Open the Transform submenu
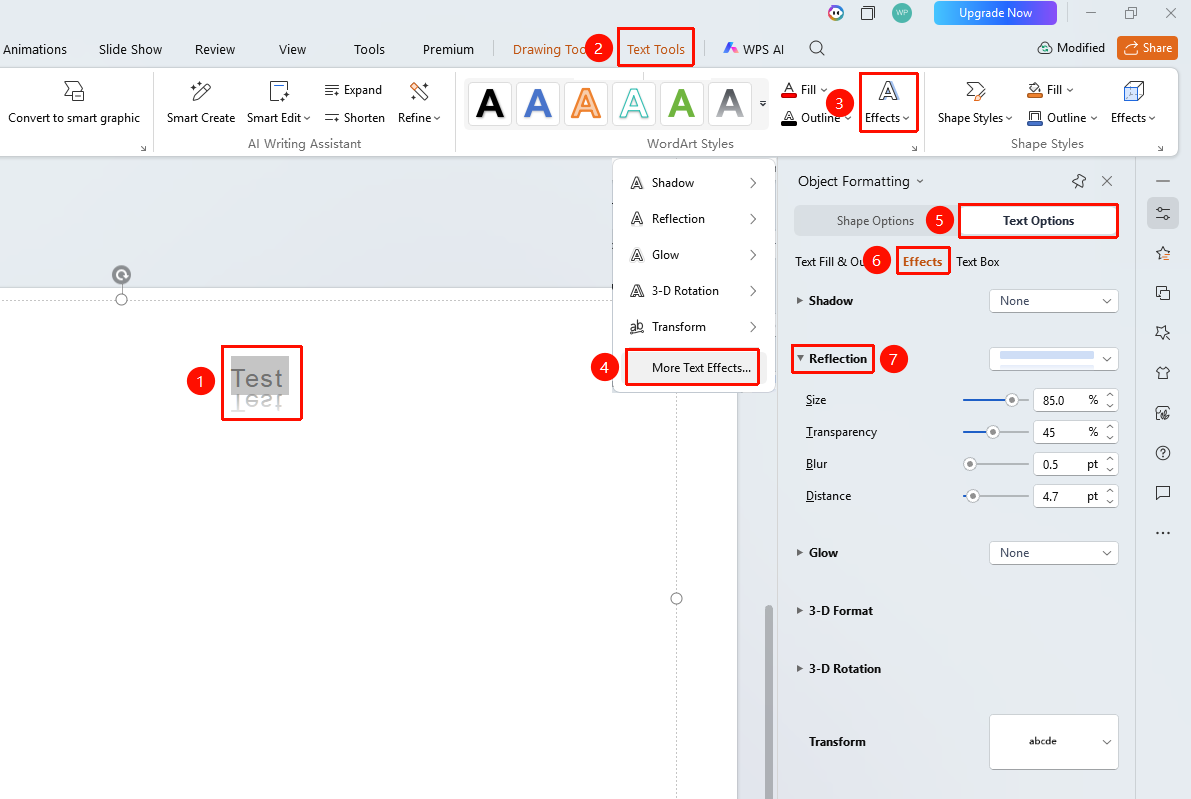Viewport: 1191px width, 799px height. pyautogui.click(x=693, y=327)
